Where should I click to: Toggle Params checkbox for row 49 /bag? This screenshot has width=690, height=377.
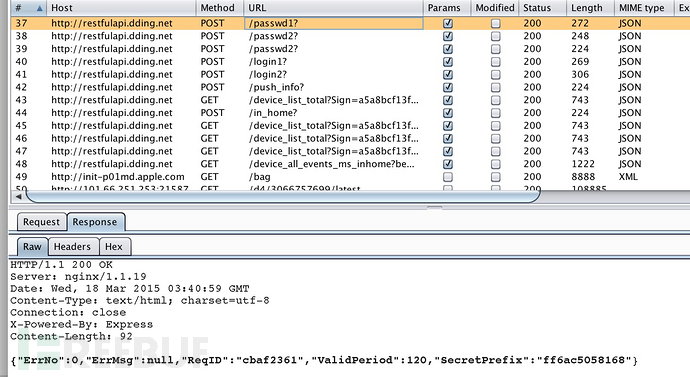pos(448,176)
